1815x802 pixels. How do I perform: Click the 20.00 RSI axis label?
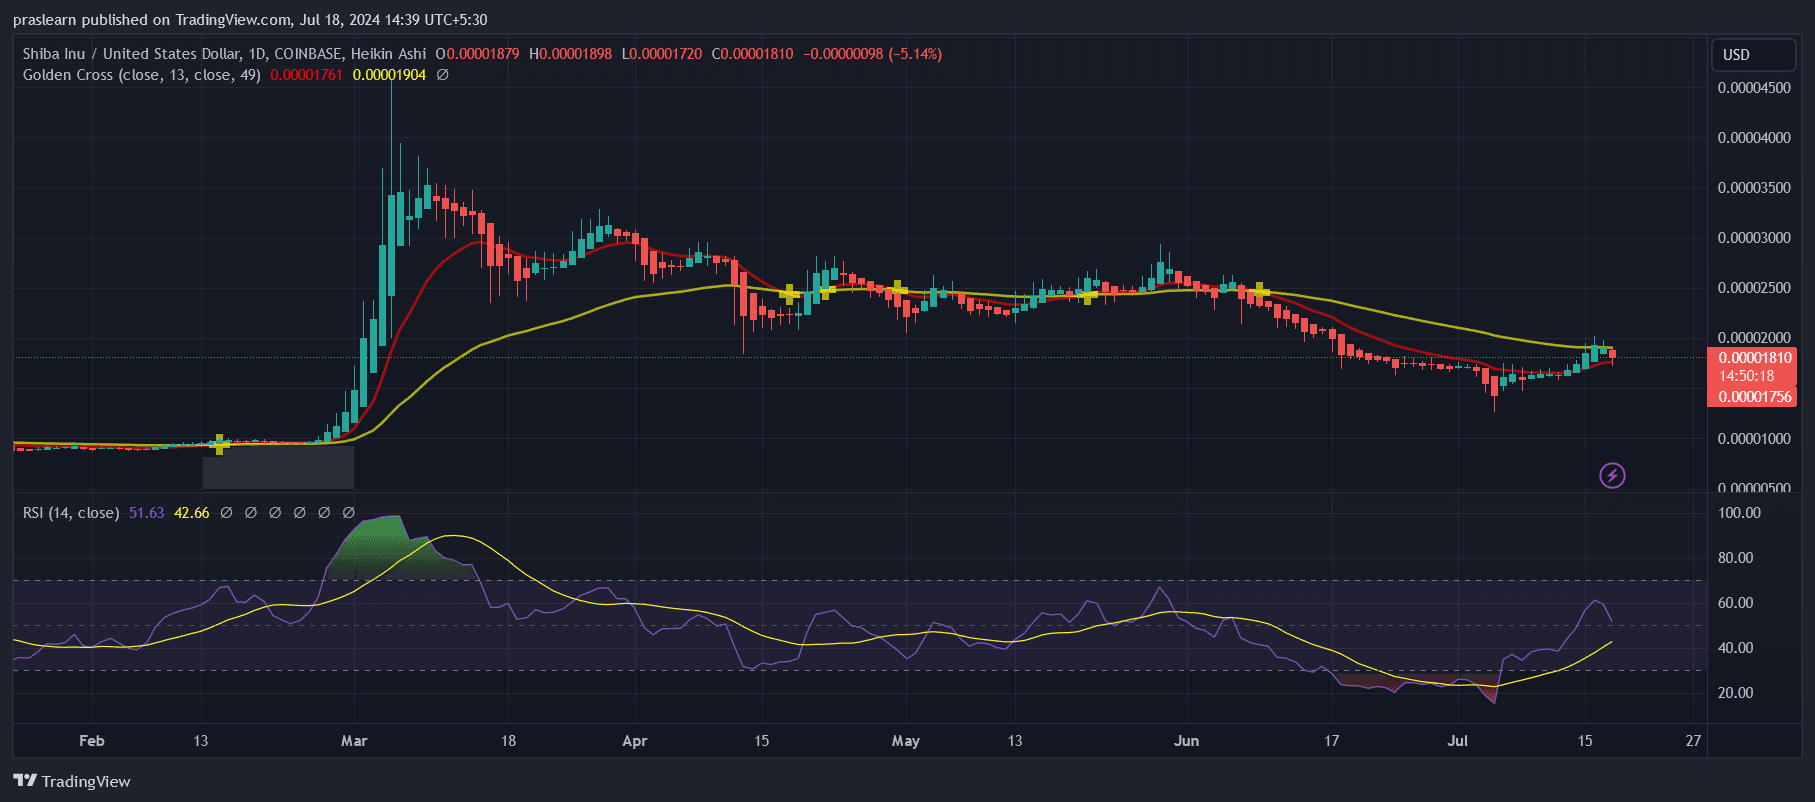(x=1735, y=693)
